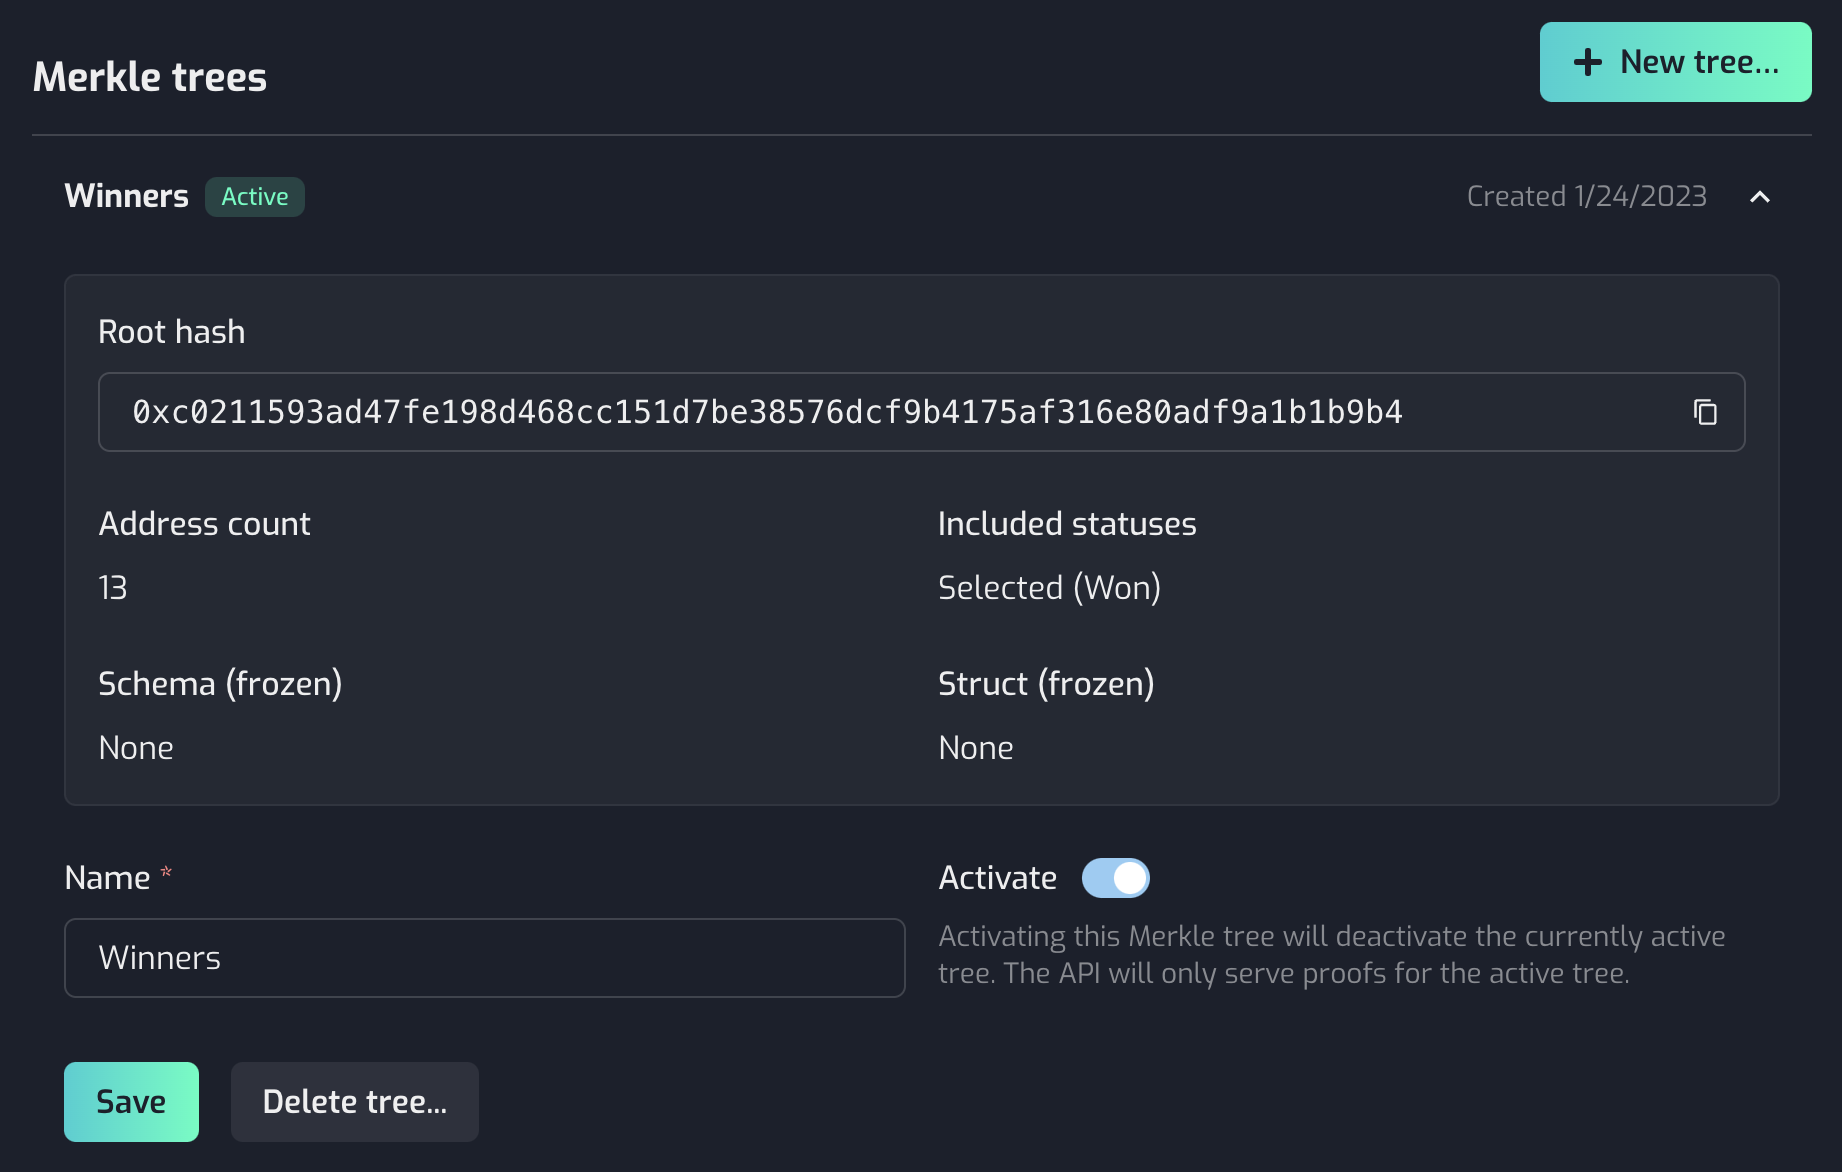Open the Delete tree dialog
The image size is (1842, 1172).
point(355,1102)
